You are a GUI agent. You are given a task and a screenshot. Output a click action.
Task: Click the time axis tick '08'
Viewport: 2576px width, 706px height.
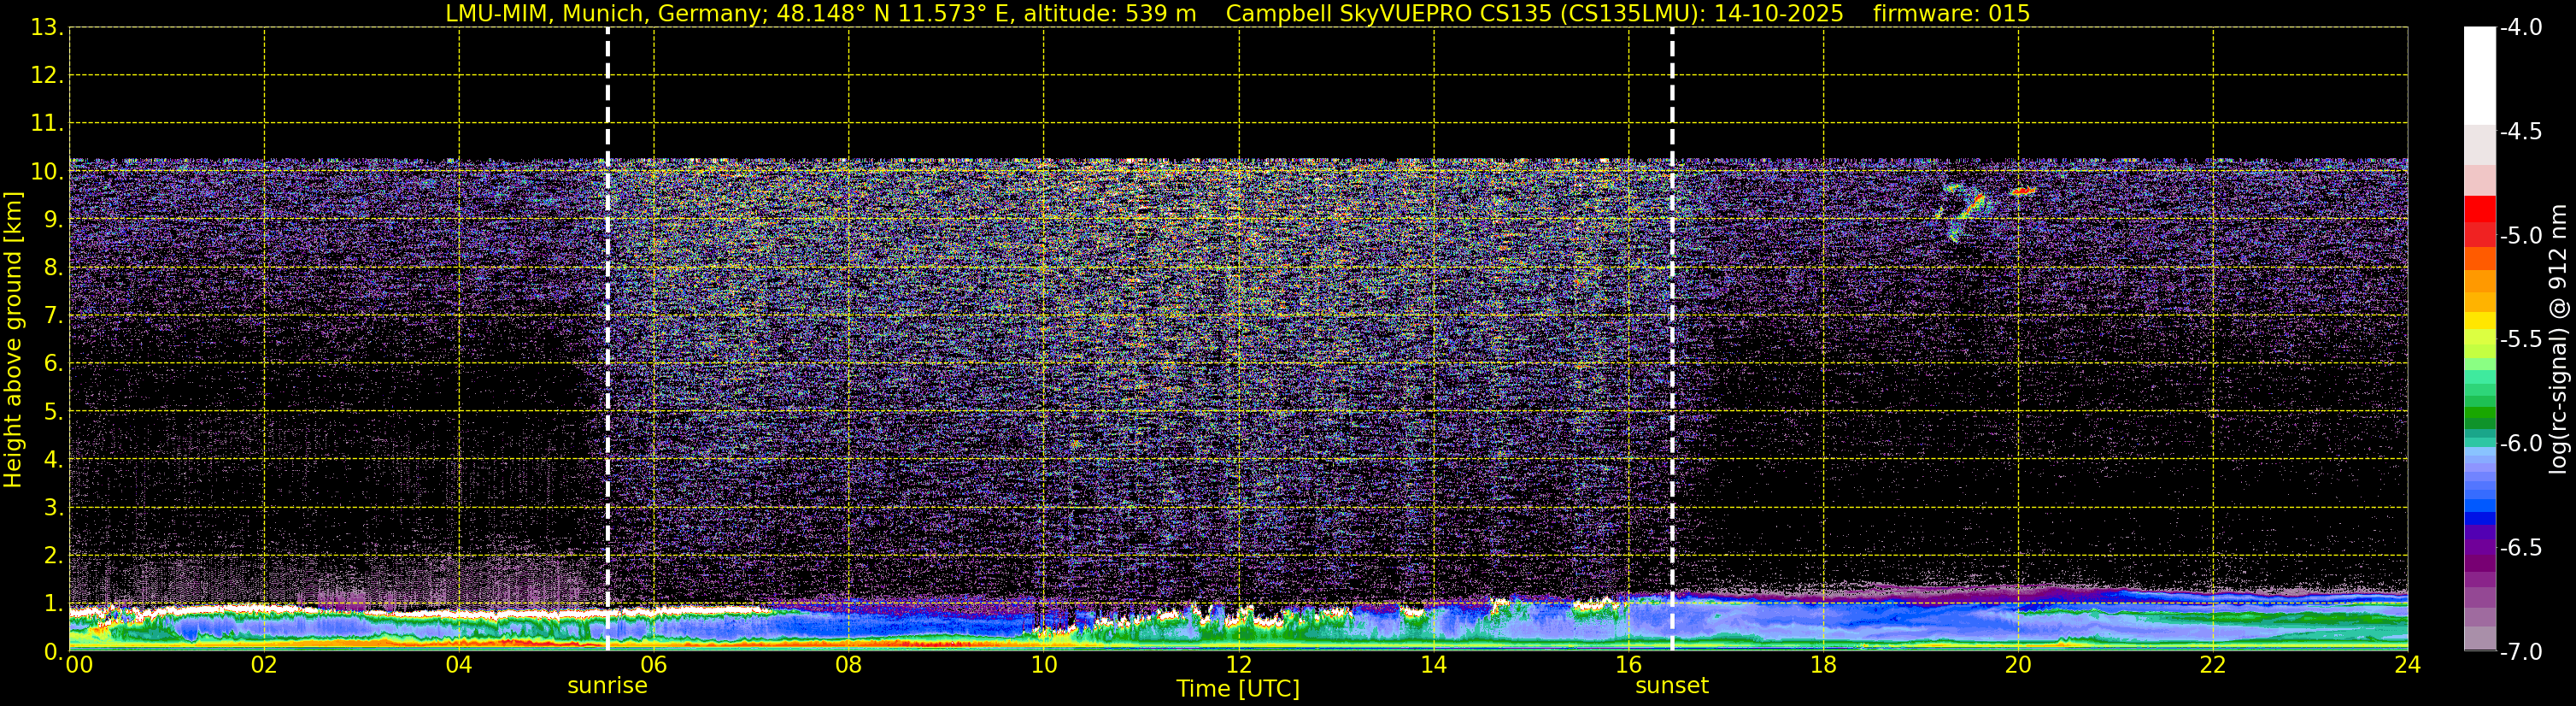[848, 665]
